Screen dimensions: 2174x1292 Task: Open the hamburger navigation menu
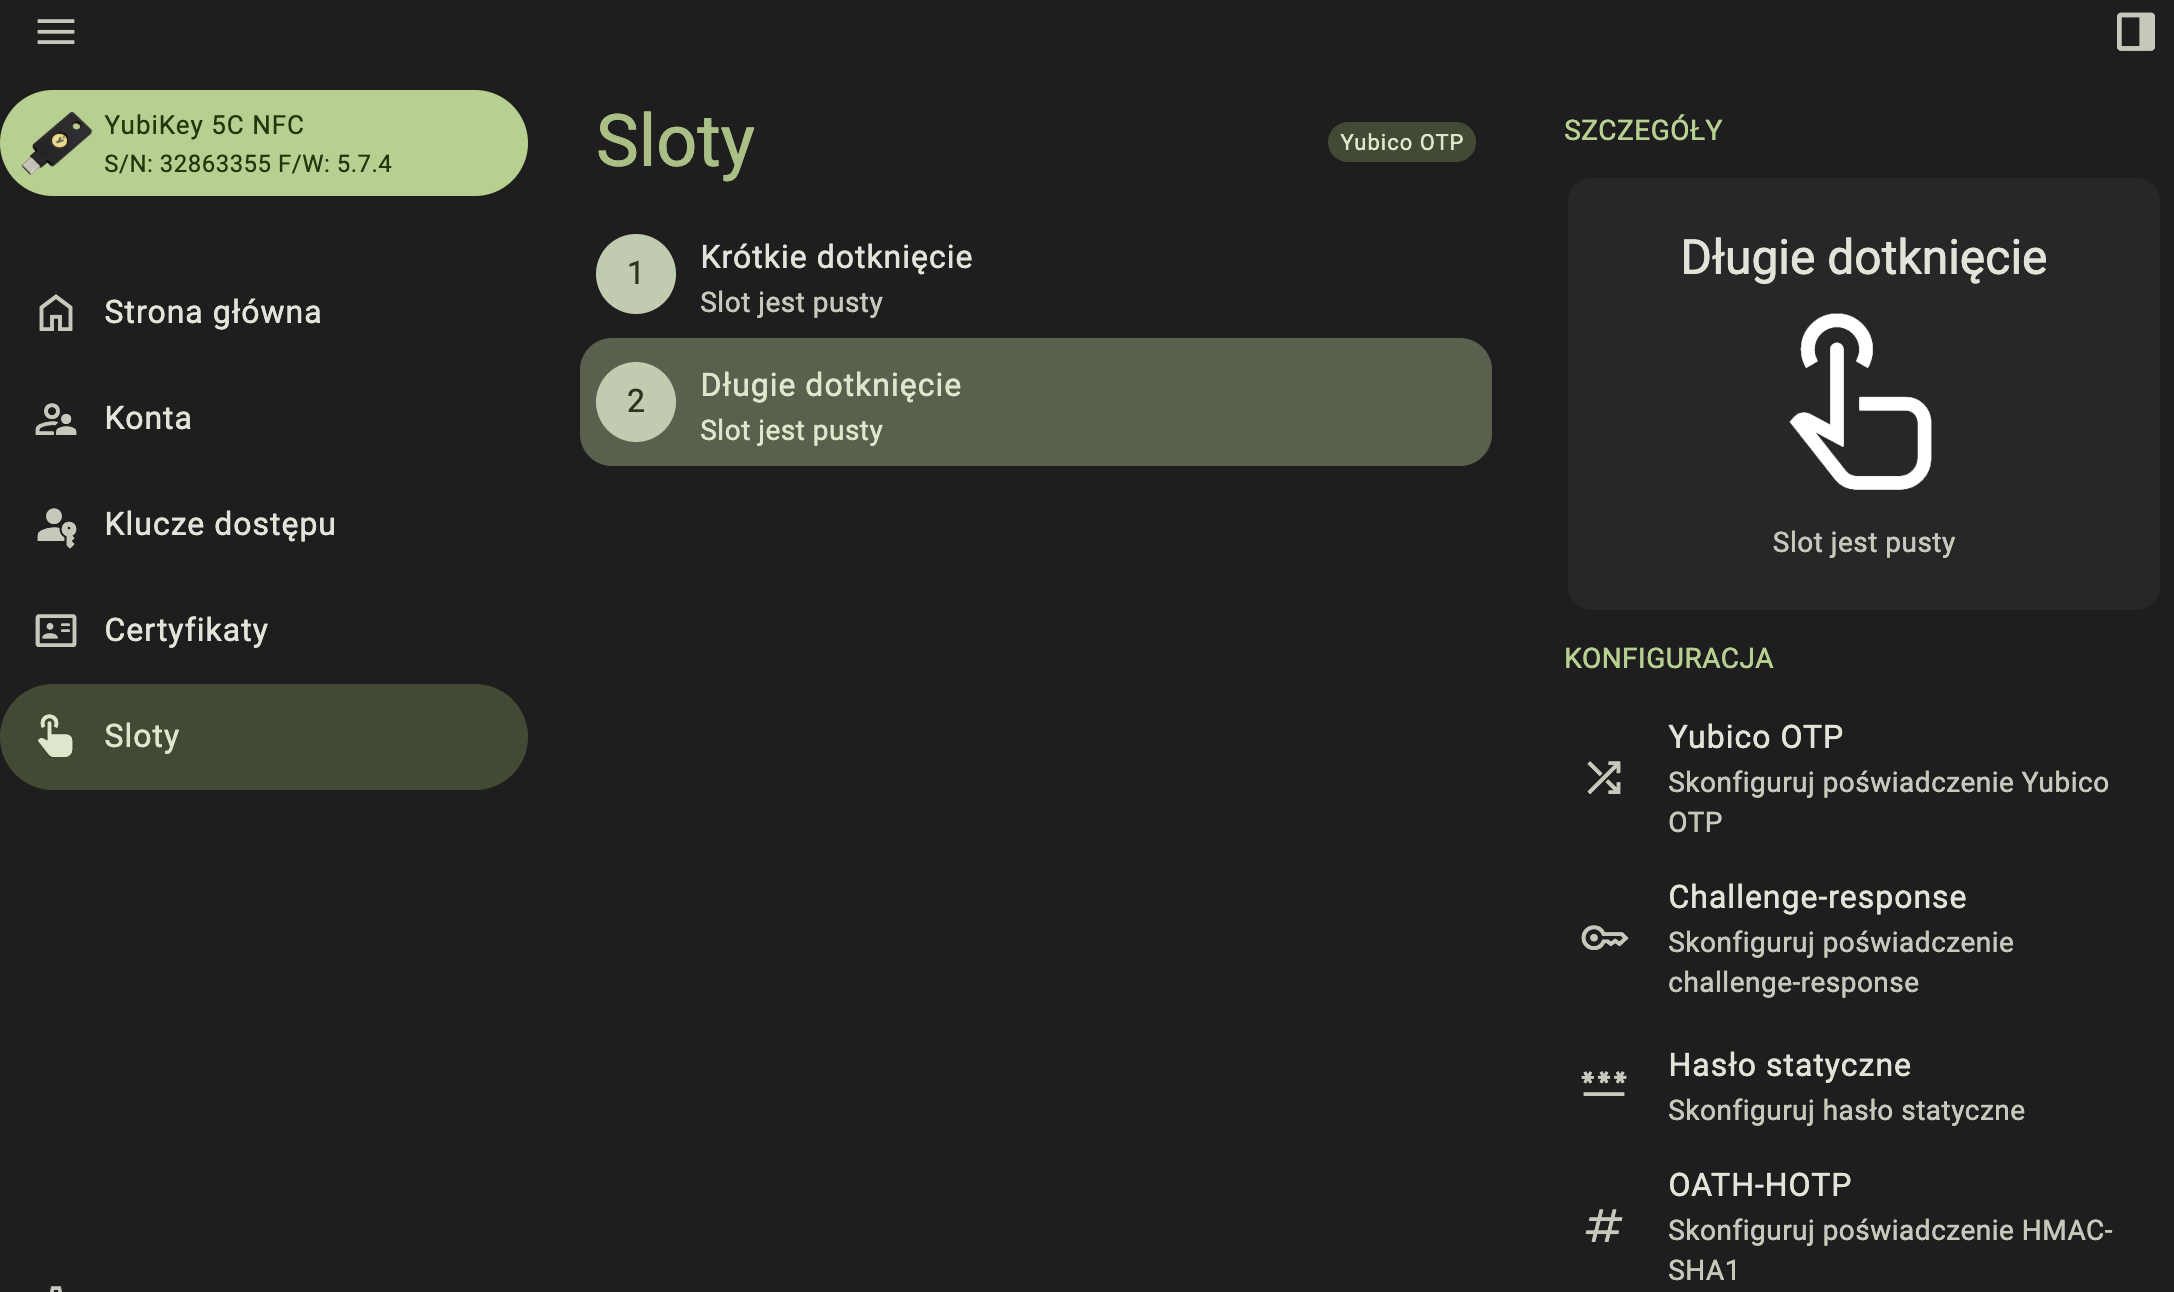(x=56, y=32)
